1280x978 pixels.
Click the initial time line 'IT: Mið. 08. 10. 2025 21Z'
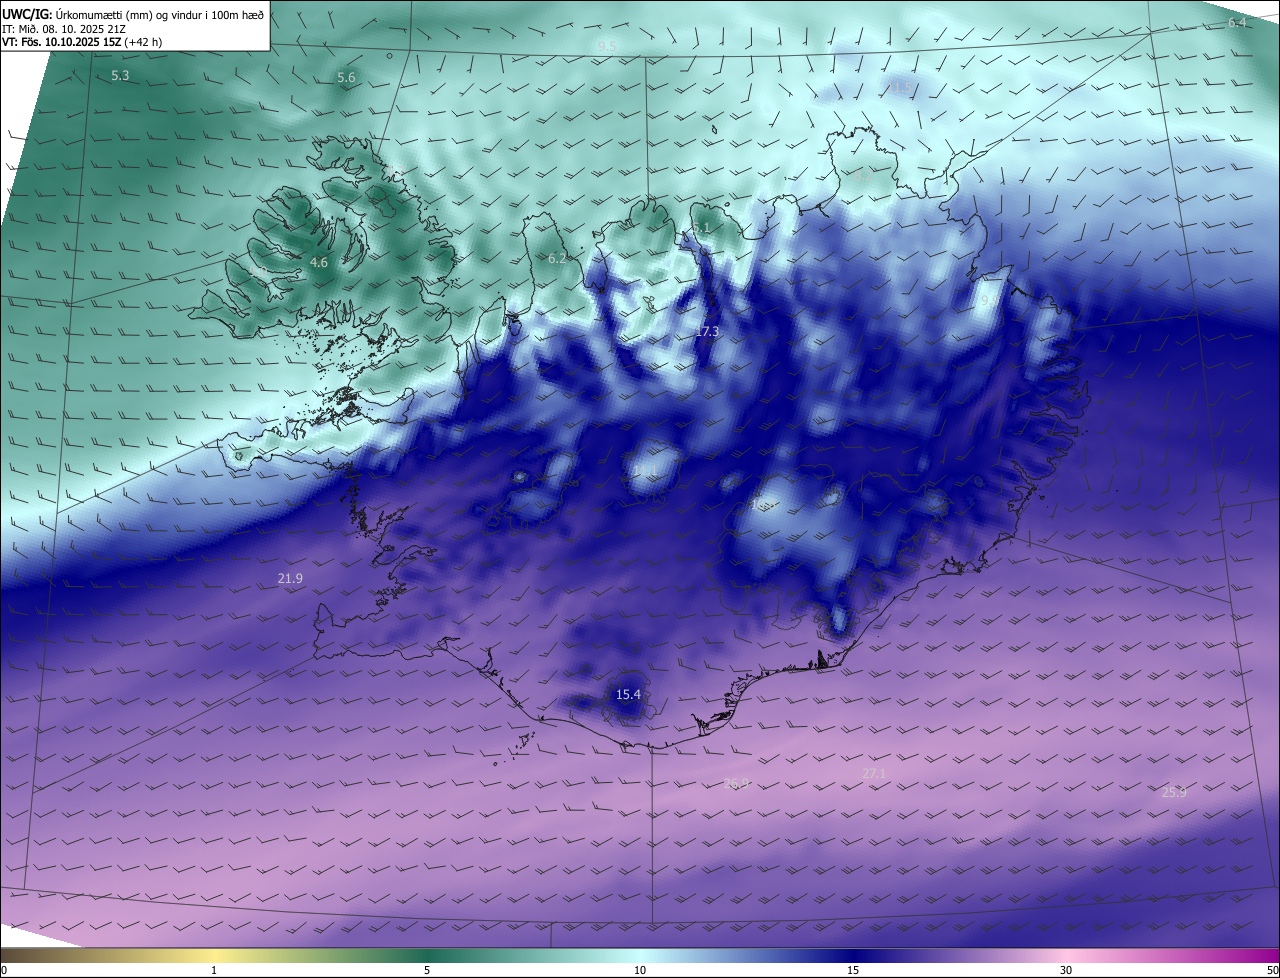click(64, 29)
